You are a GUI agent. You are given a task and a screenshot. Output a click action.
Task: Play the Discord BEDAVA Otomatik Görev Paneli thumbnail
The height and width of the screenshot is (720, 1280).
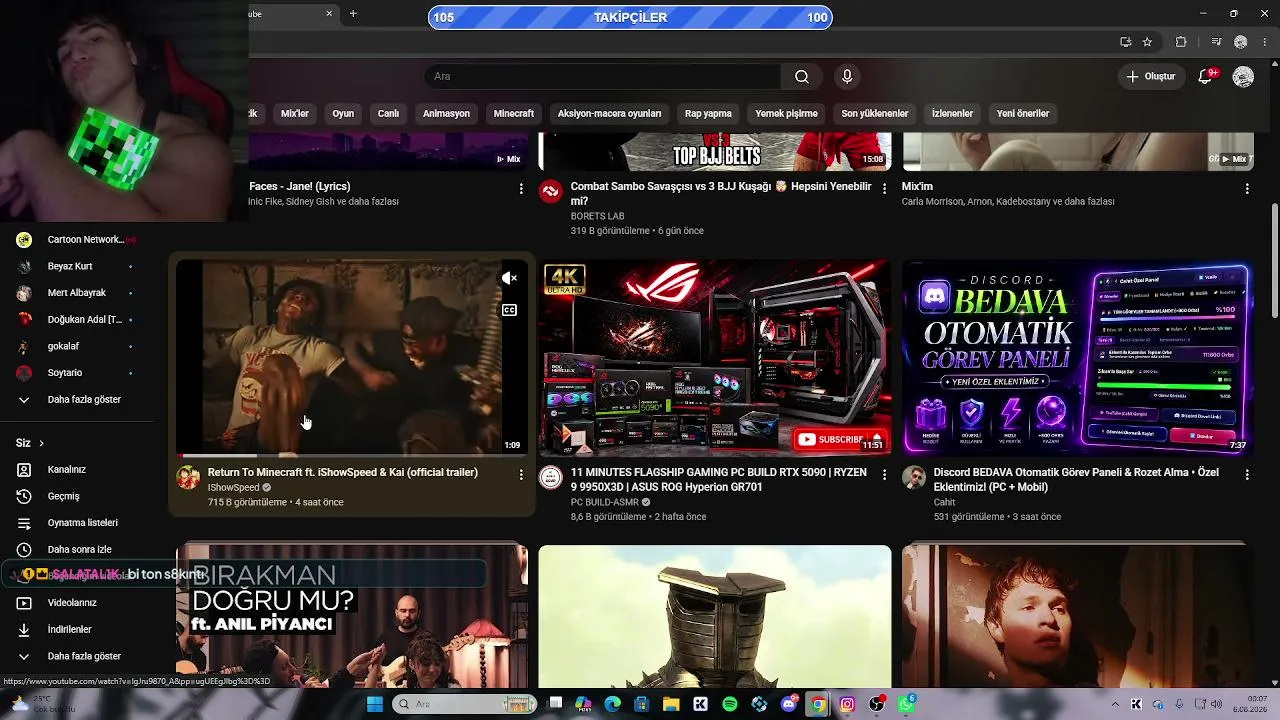click(1078, 358)
